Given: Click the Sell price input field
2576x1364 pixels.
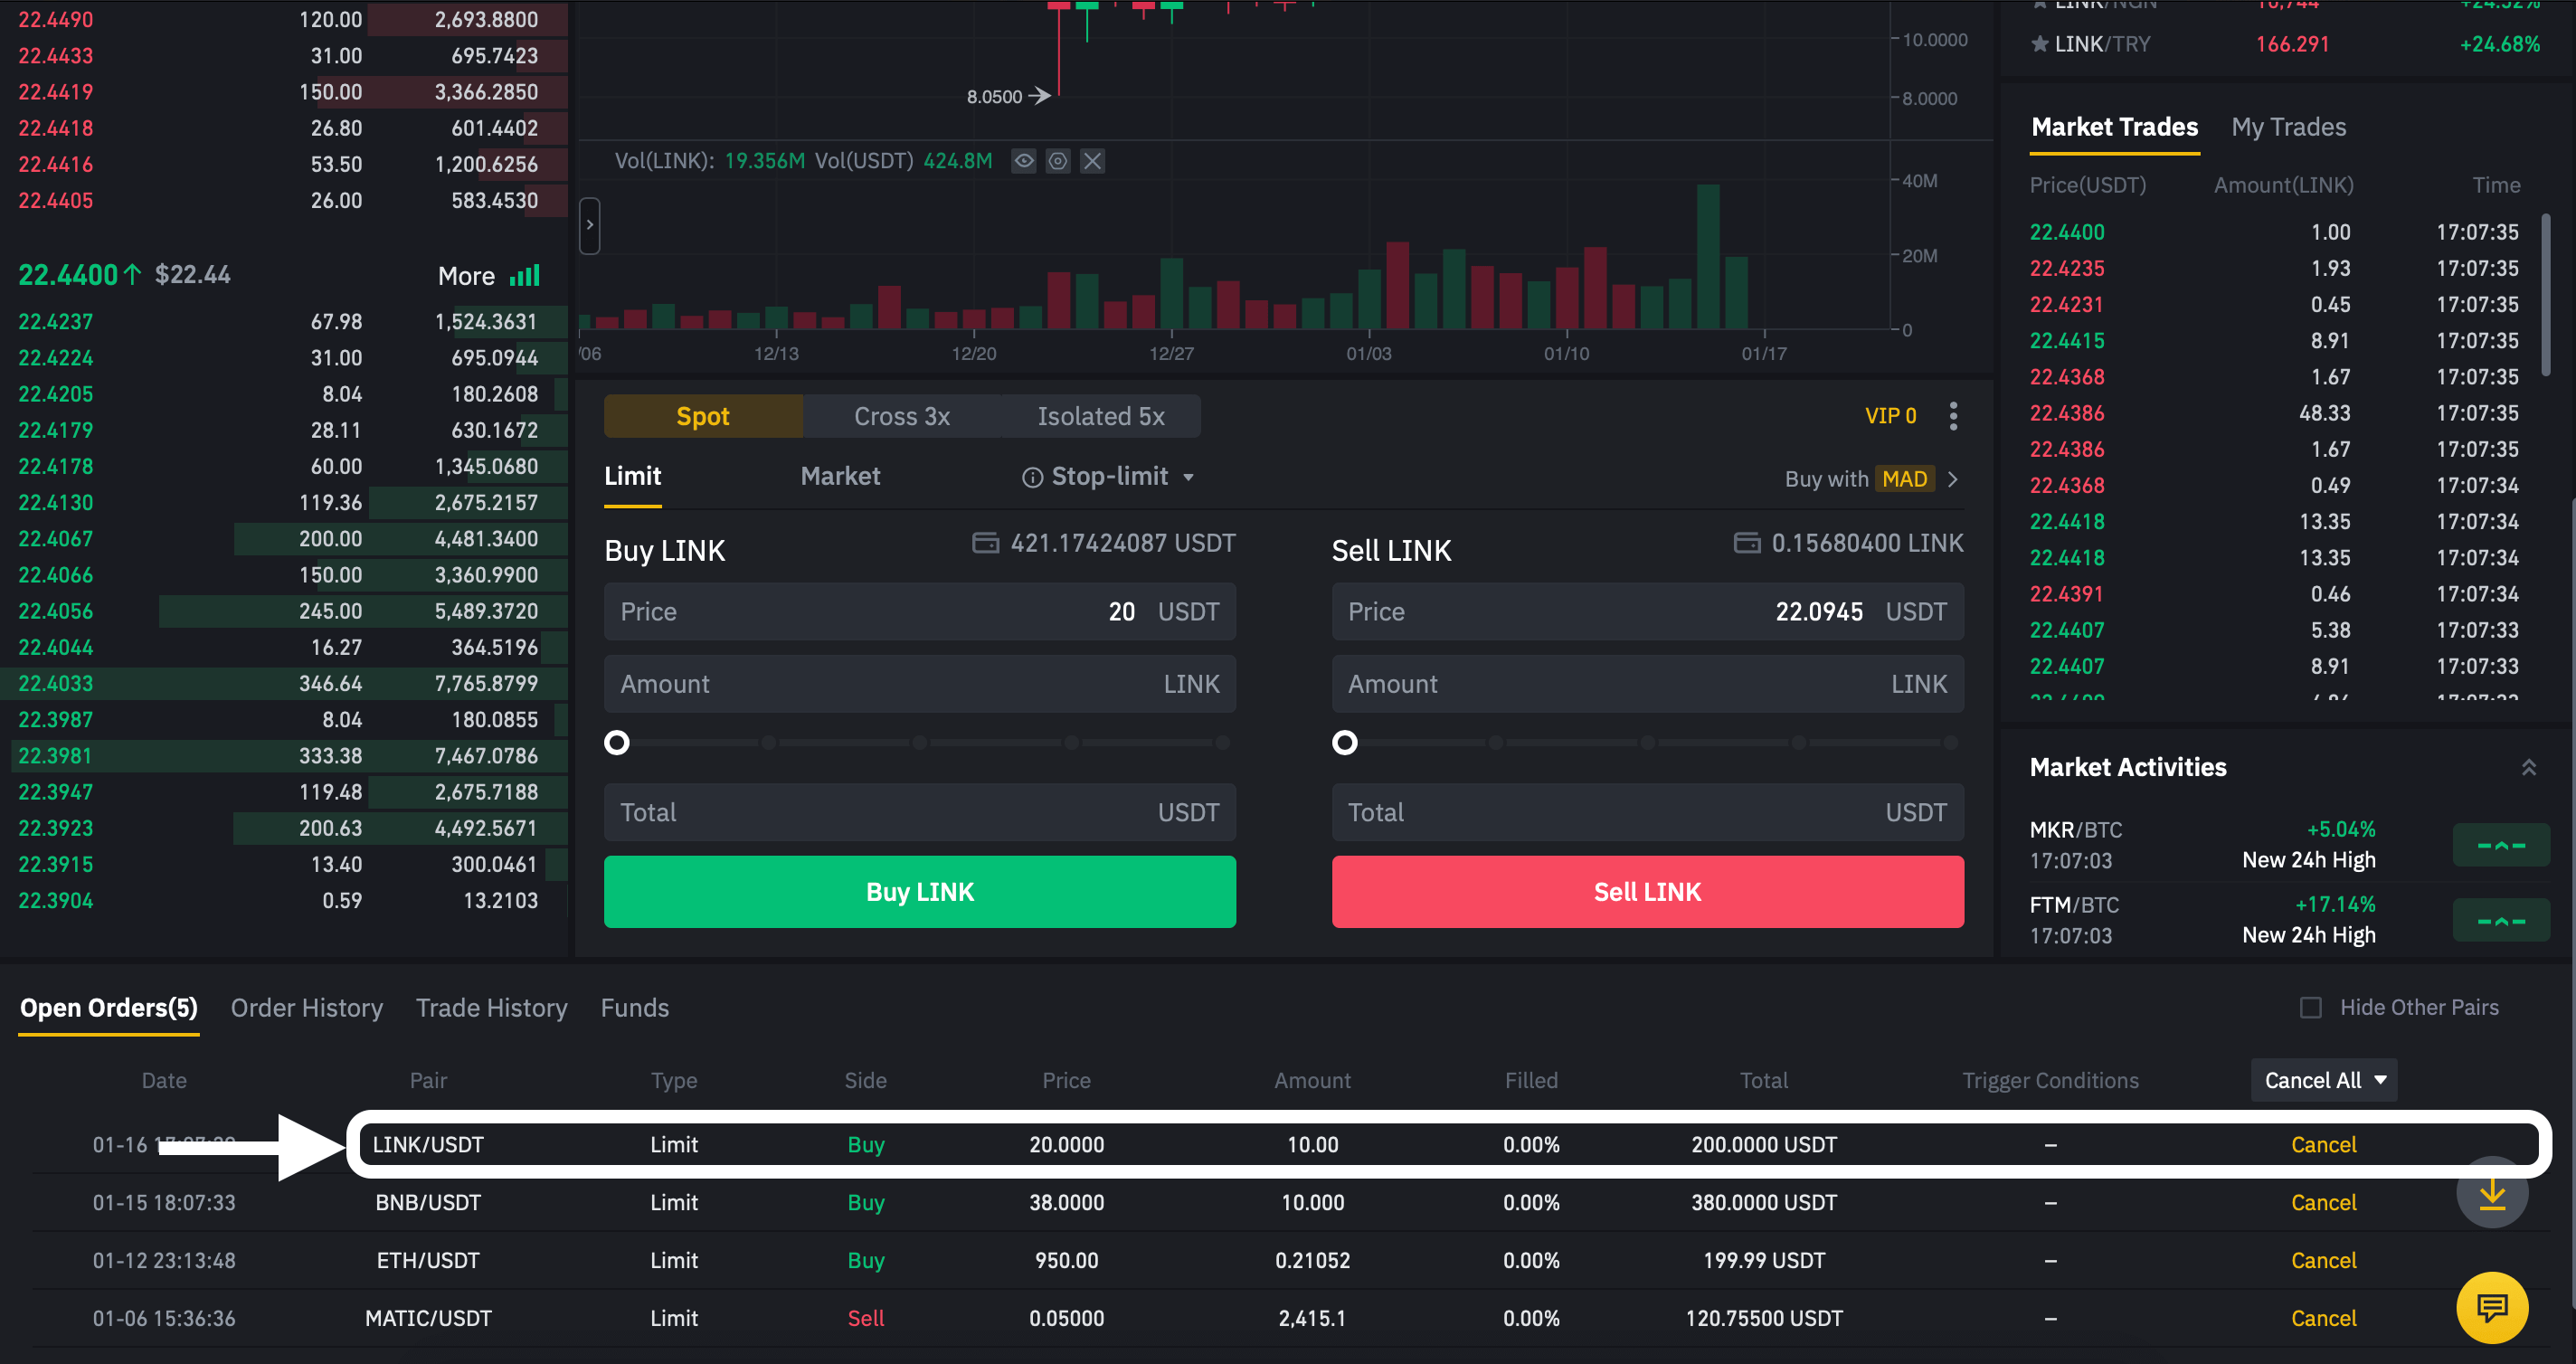Looking at the screenshot, I should point(1648,612).
